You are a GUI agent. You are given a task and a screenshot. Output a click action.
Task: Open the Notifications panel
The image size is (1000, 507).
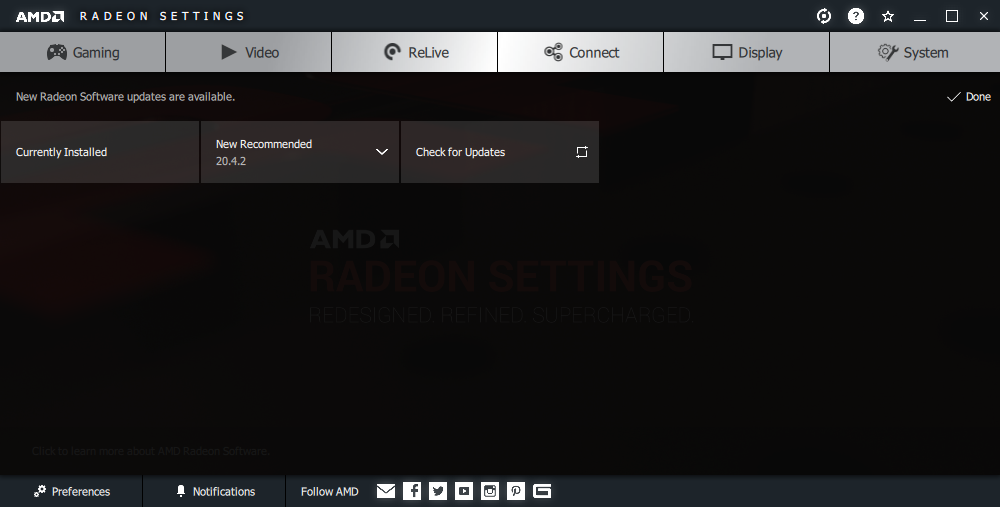pos(214,491)
